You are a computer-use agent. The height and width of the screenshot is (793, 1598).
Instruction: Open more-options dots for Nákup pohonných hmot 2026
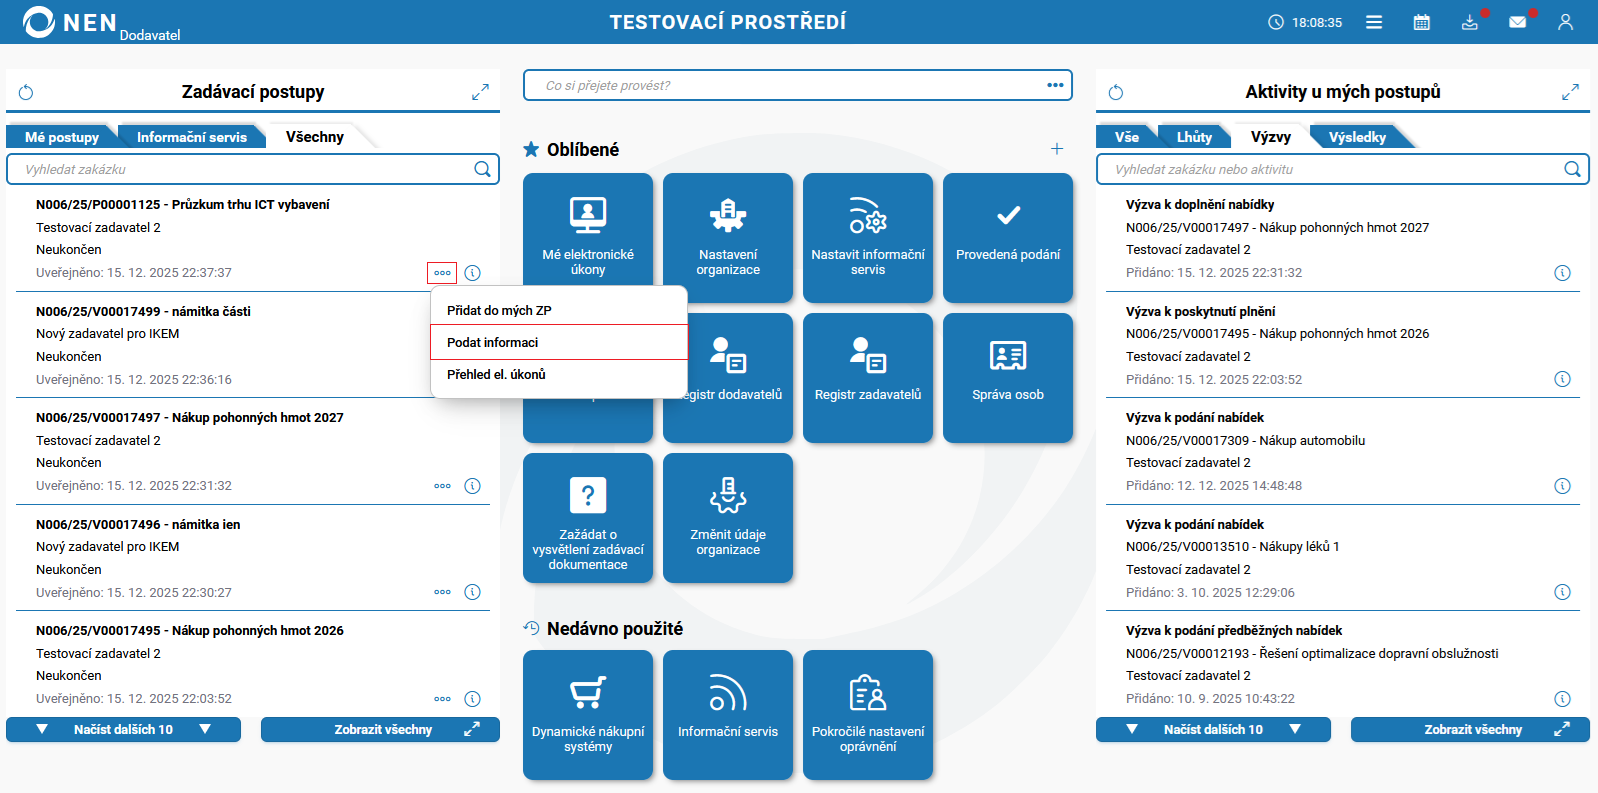tap(442, 699)
